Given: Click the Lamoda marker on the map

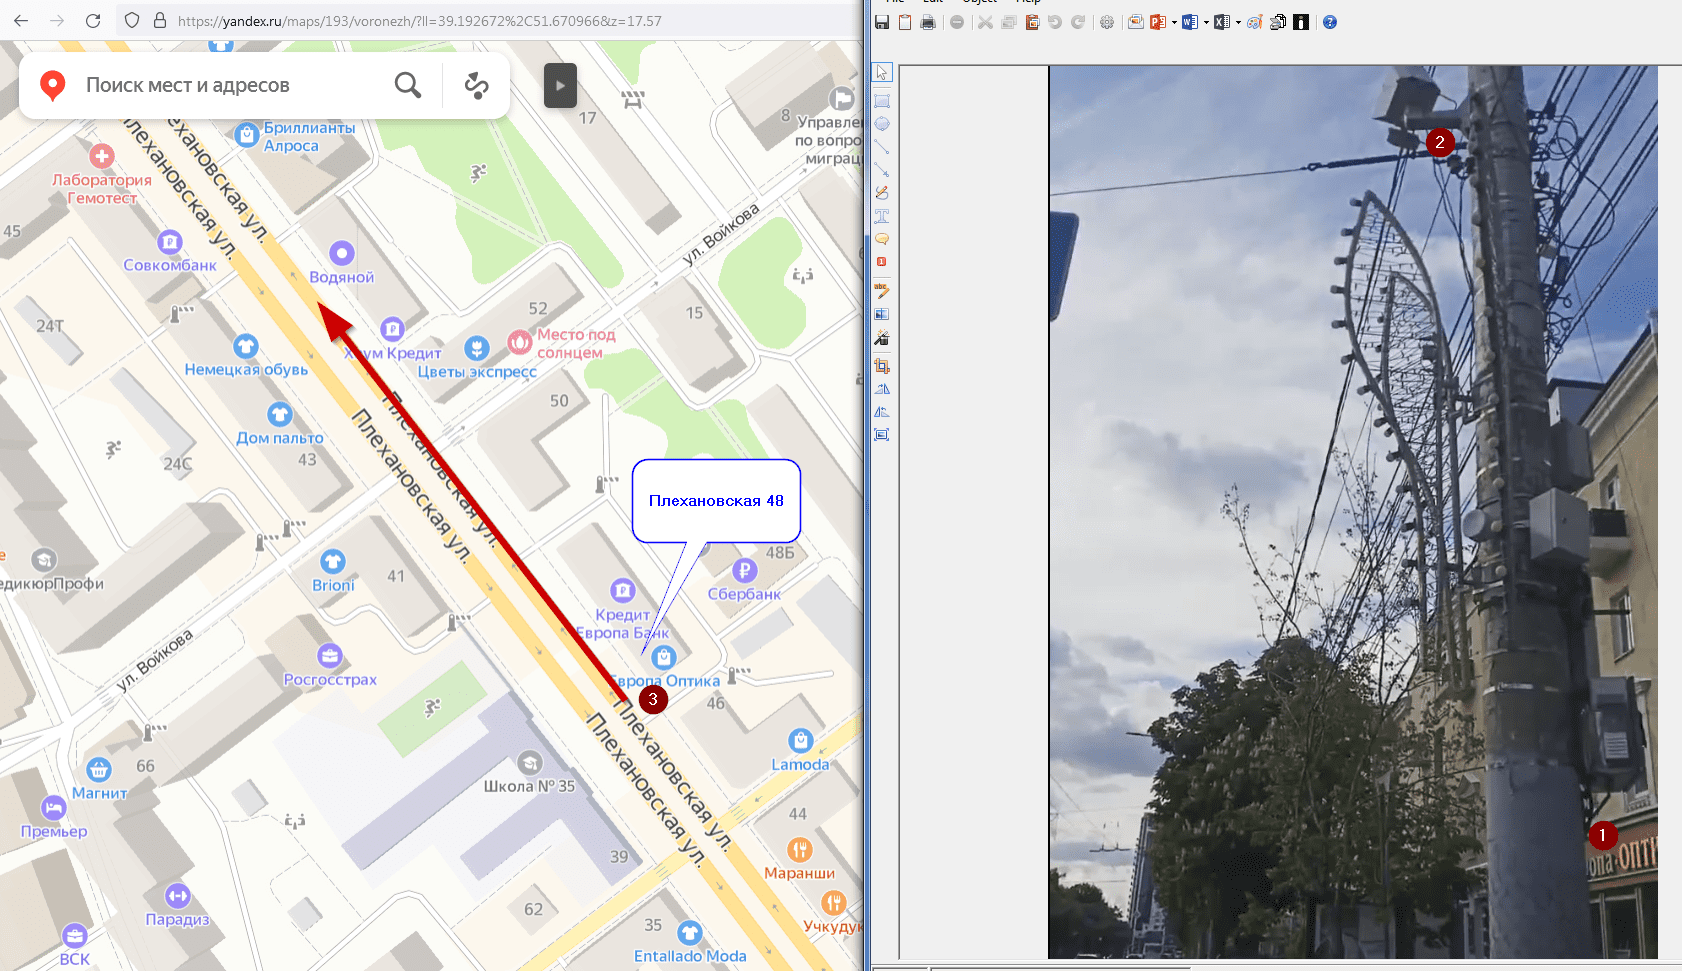Looking at the screenshot, I should pos(800,741).
